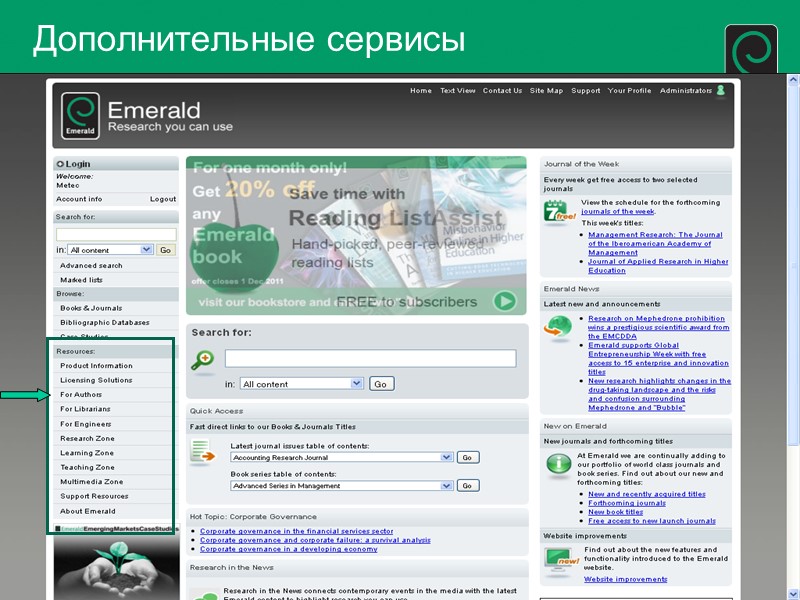This screenshot has height=600, width=800.
Task: Open Advanced search in sidebar
Action: tap(91, 265)
